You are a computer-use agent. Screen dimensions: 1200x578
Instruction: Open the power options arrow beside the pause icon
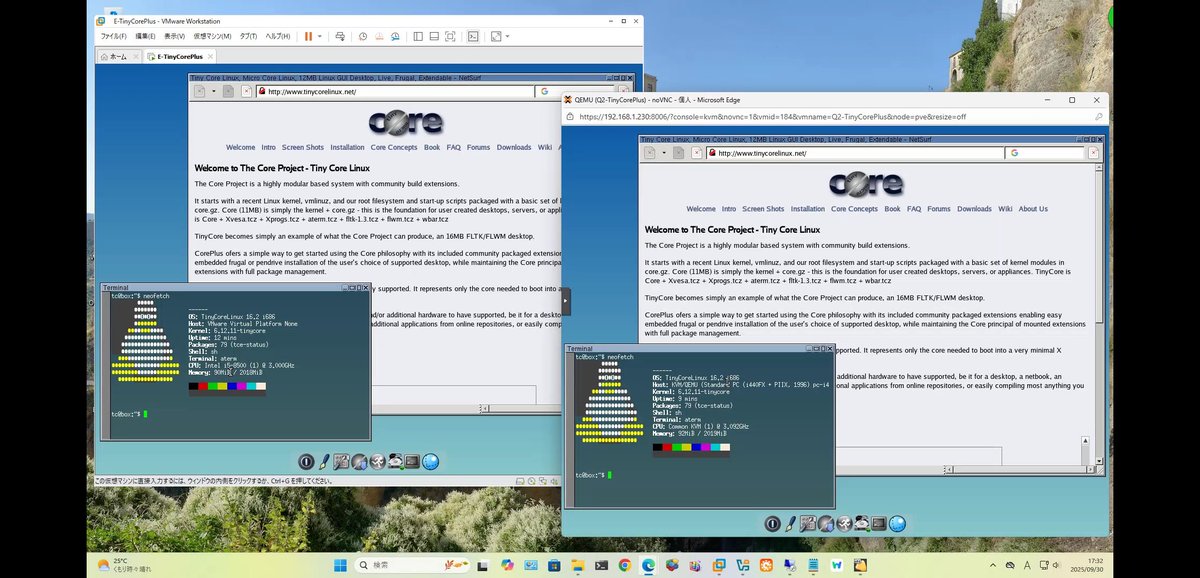click(x=320, y=36)
